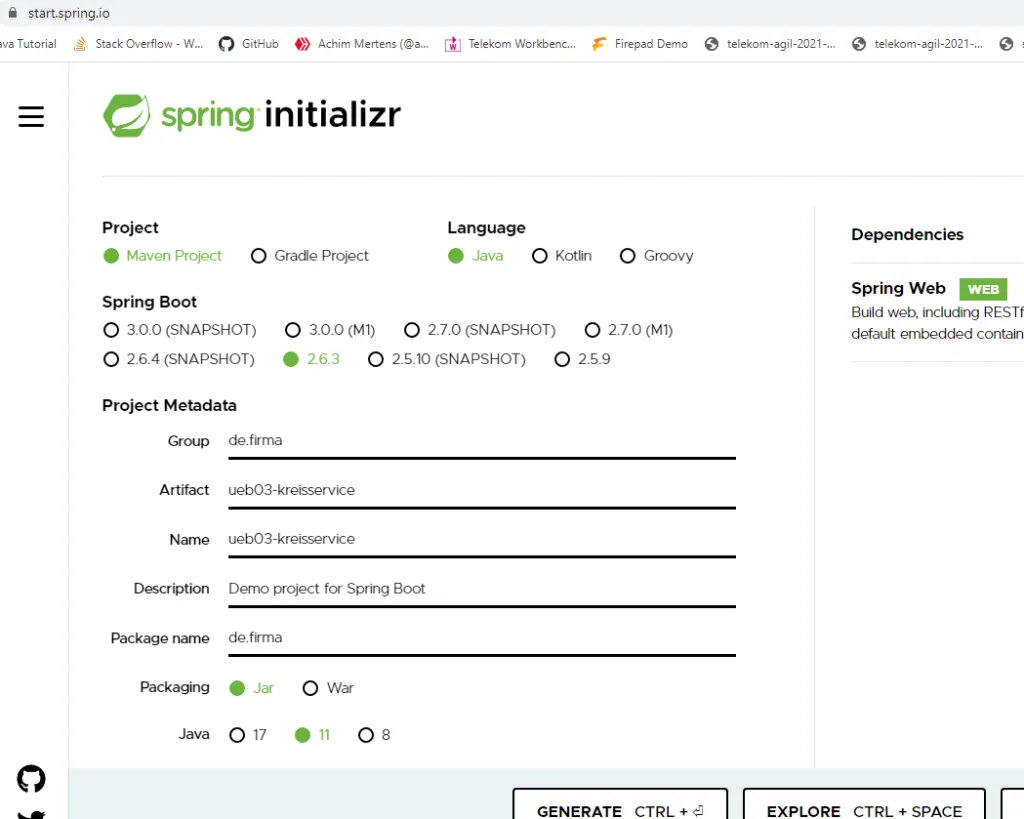Click the site lock icon in address bar
The width and height of the screenshot is (1024, 819).
coord(12,12)
